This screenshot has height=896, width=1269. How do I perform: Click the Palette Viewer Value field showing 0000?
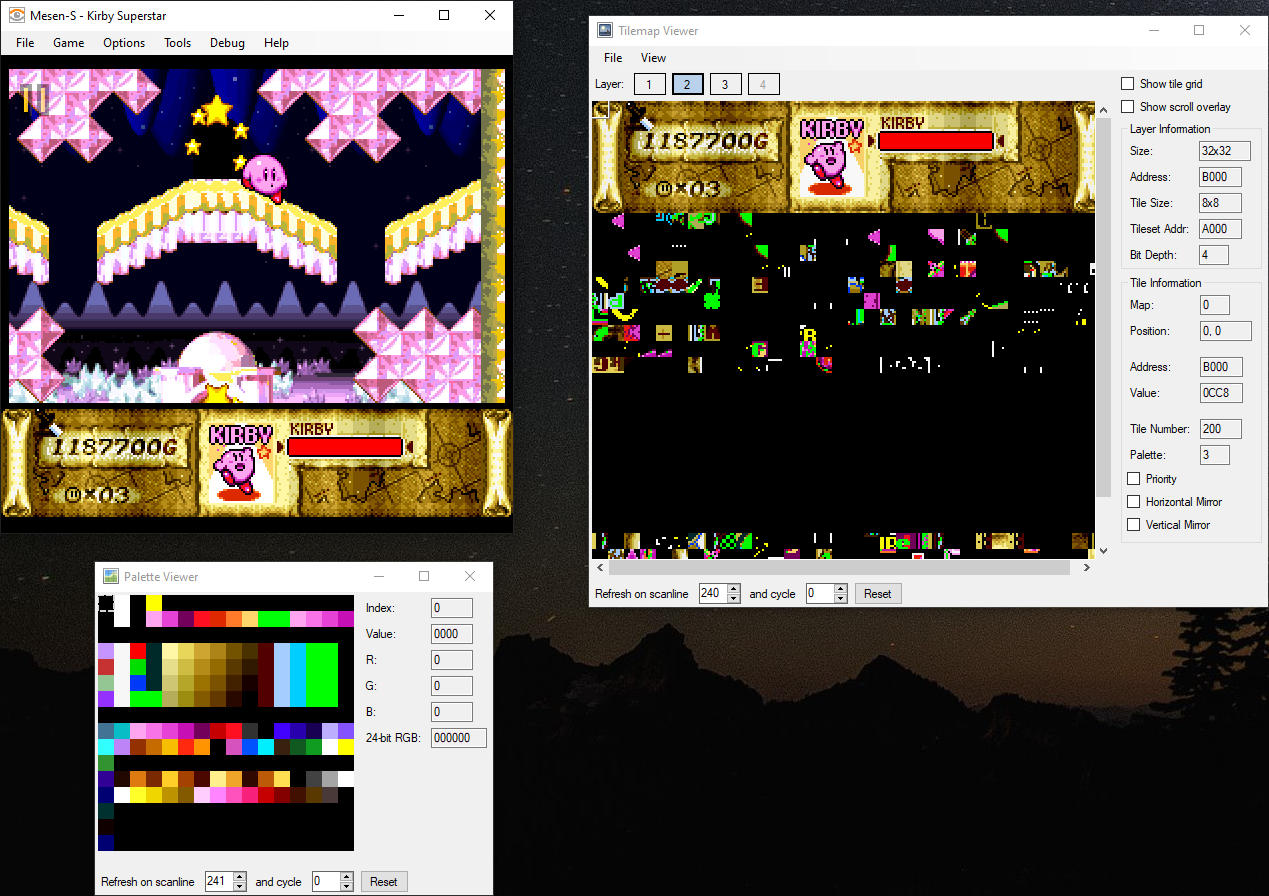click(452, 634)
